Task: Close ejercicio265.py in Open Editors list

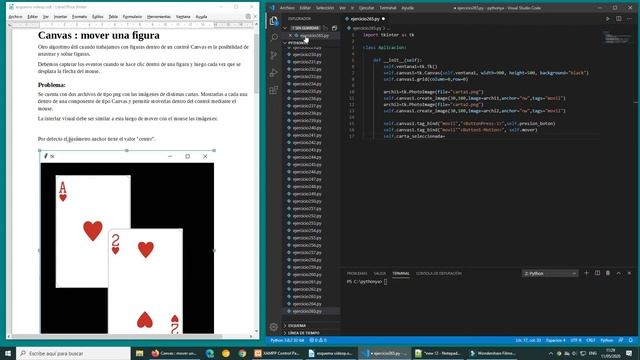Action: point(290,36)
